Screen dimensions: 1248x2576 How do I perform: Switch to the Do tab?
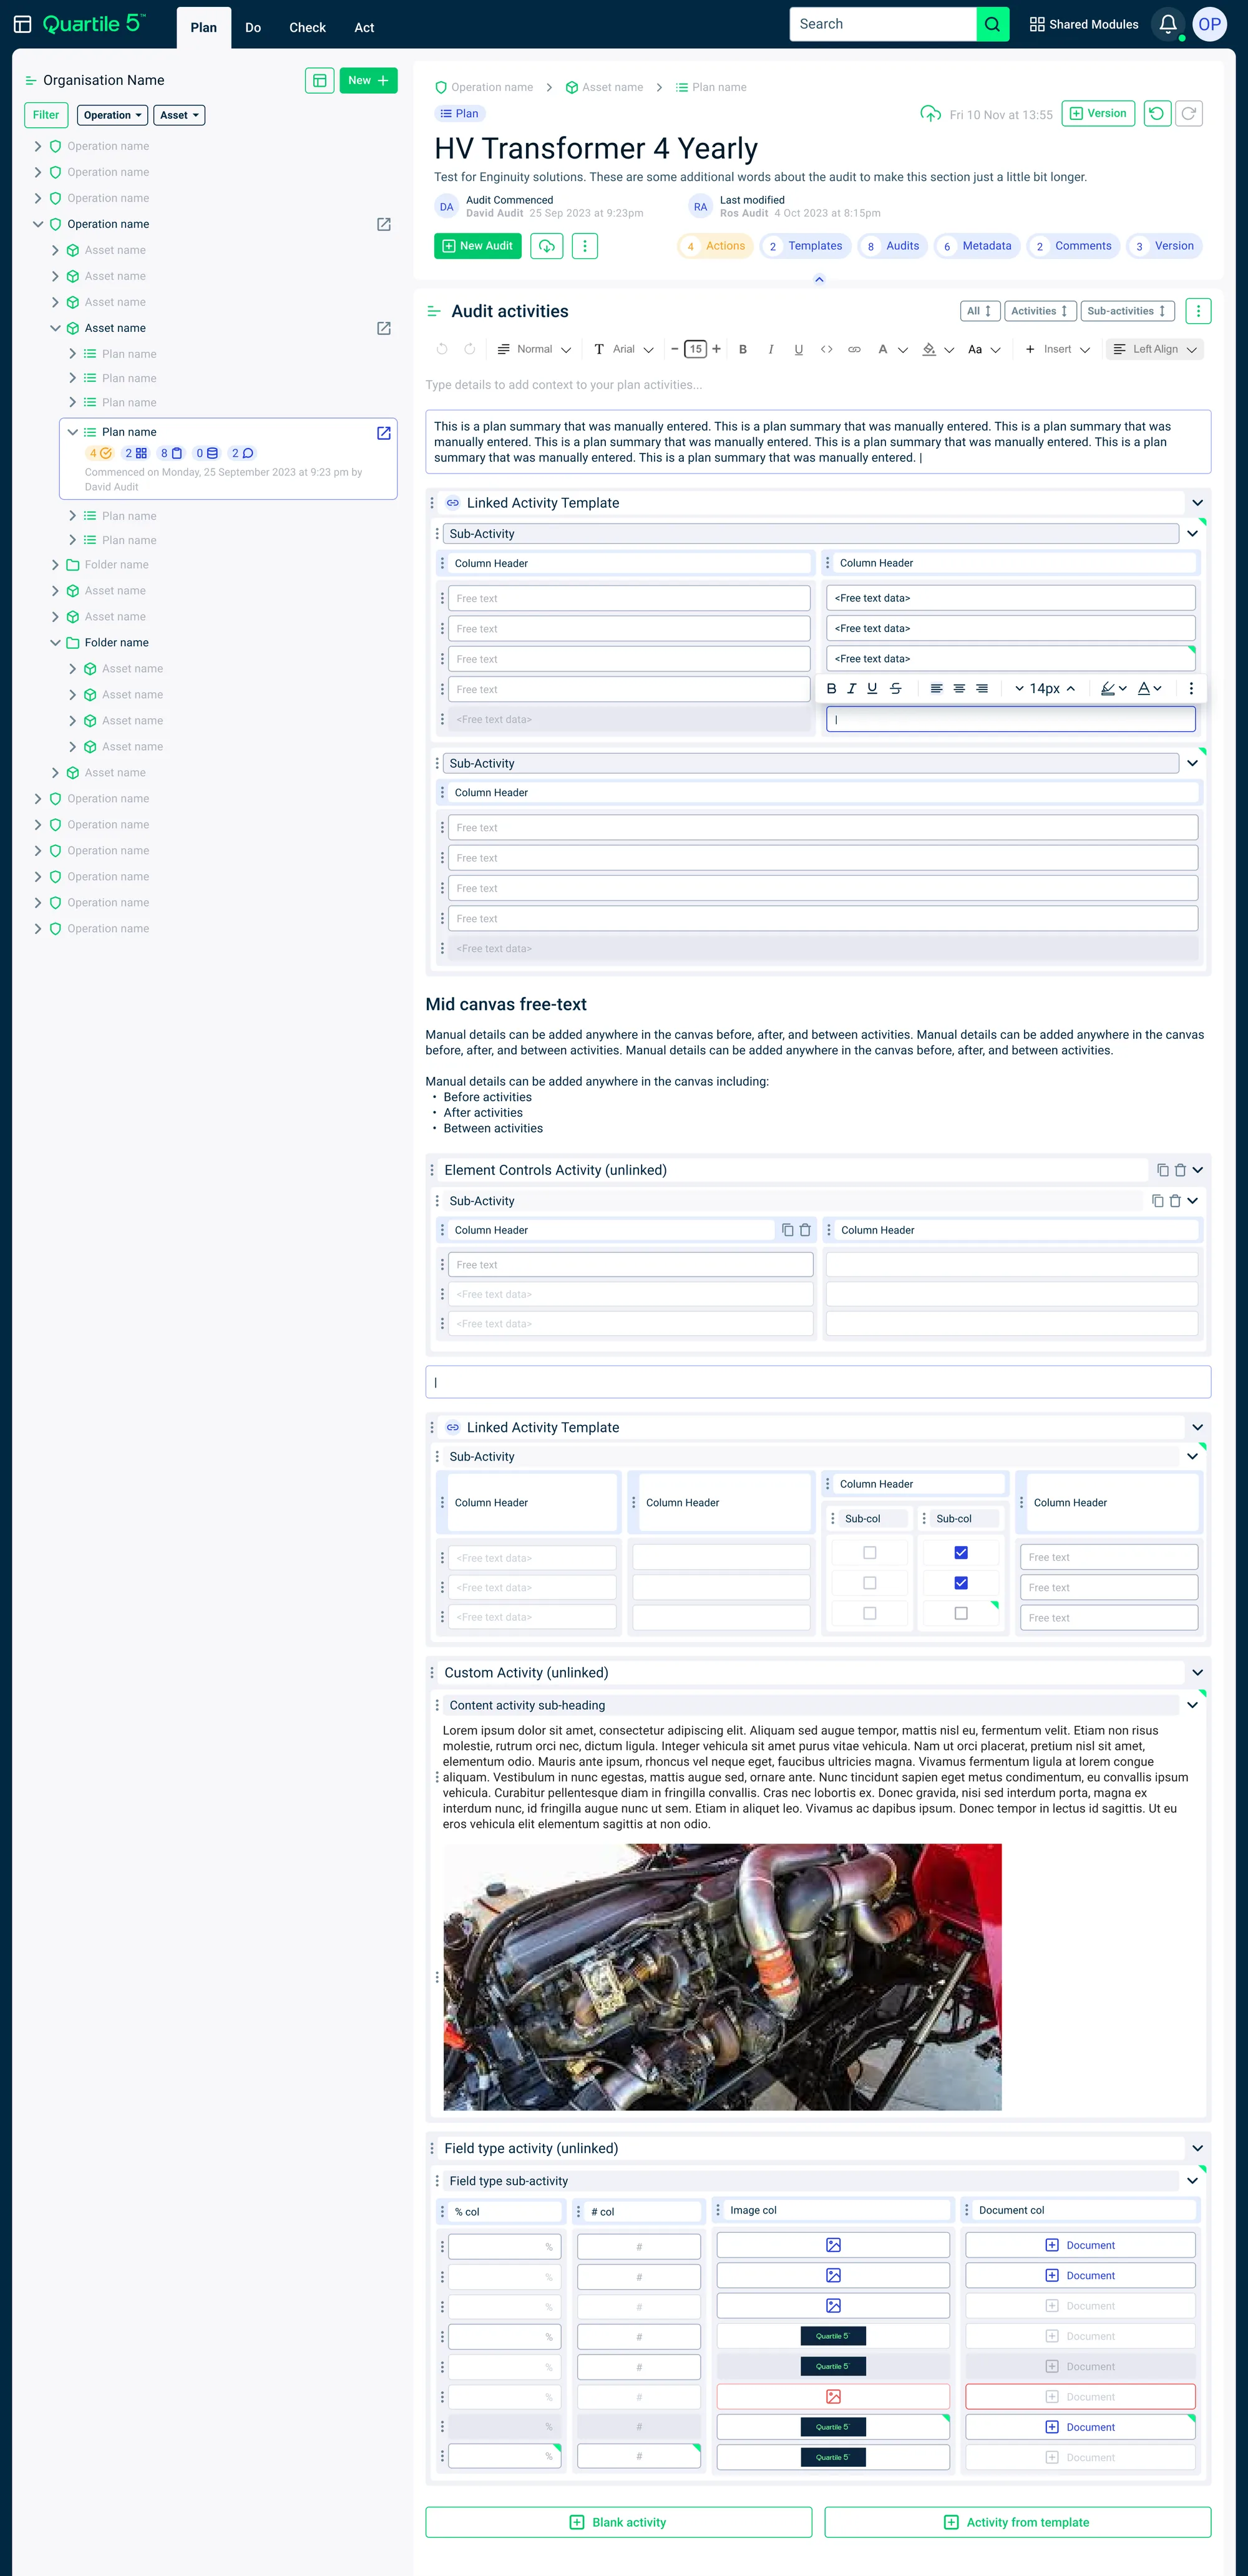253,28
